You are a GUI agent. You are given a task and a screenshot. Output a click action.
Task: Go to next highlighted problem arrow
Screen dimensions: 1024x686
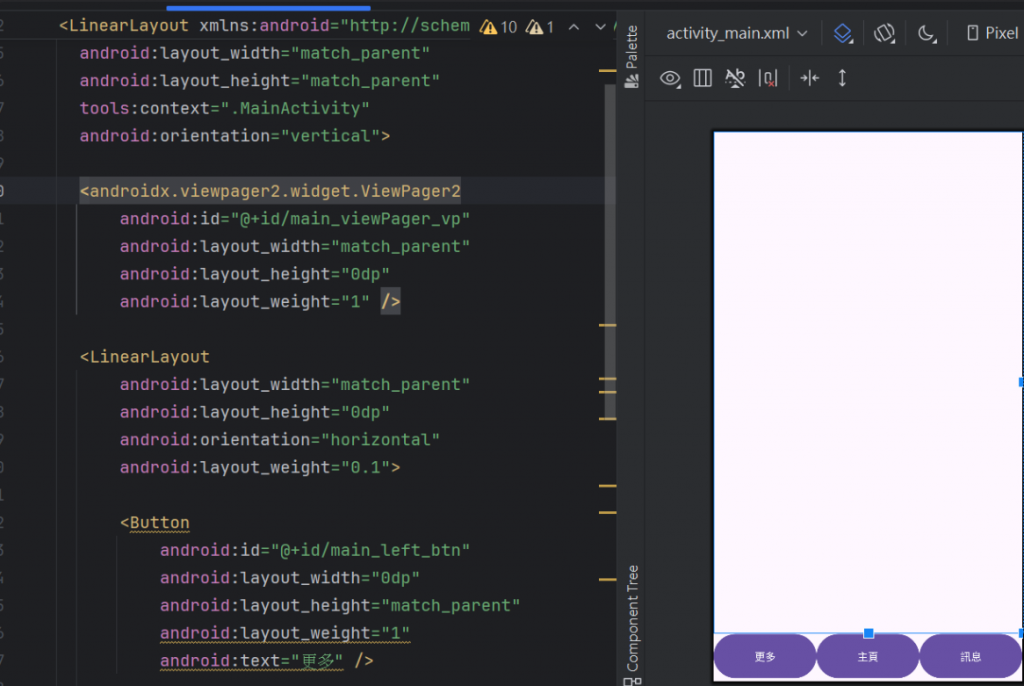click(600, 27)
